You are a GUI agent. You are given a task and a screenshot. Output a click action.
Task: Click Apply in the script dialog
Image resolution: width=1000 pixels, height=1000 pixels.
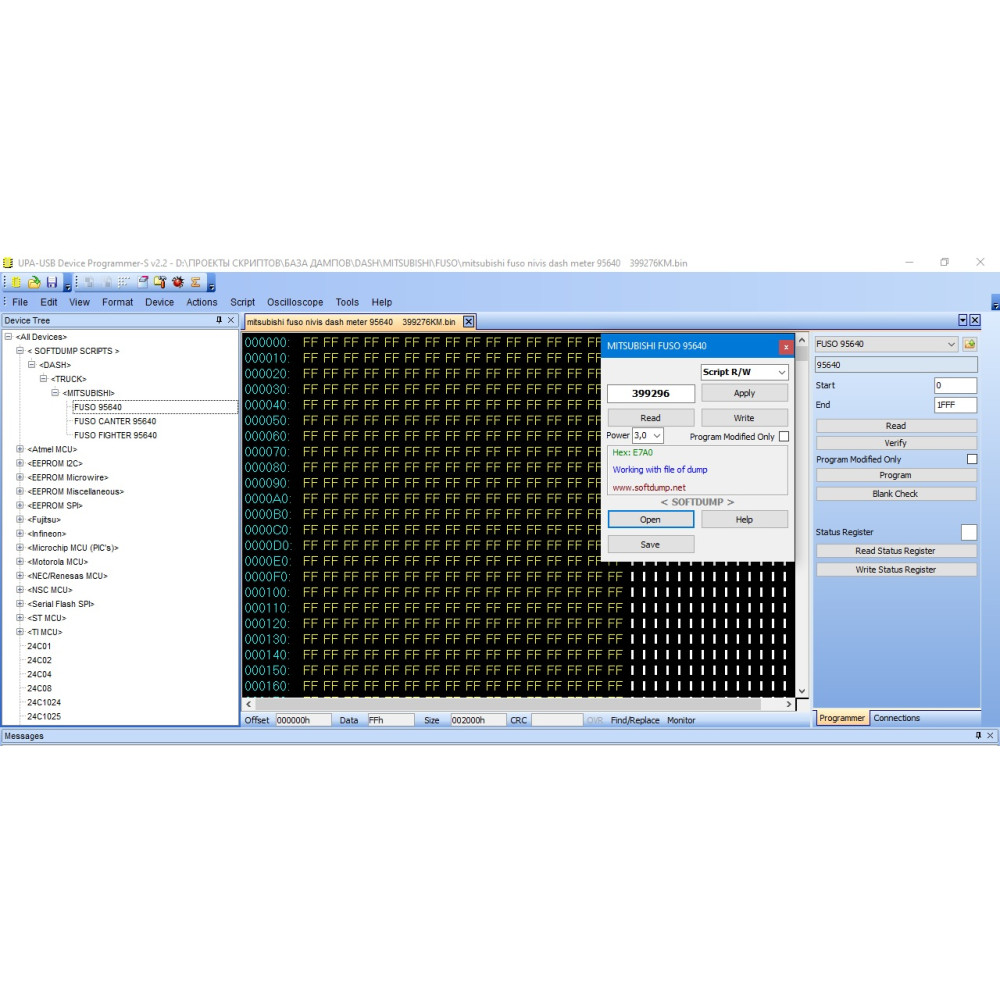[x=744, y=393]
